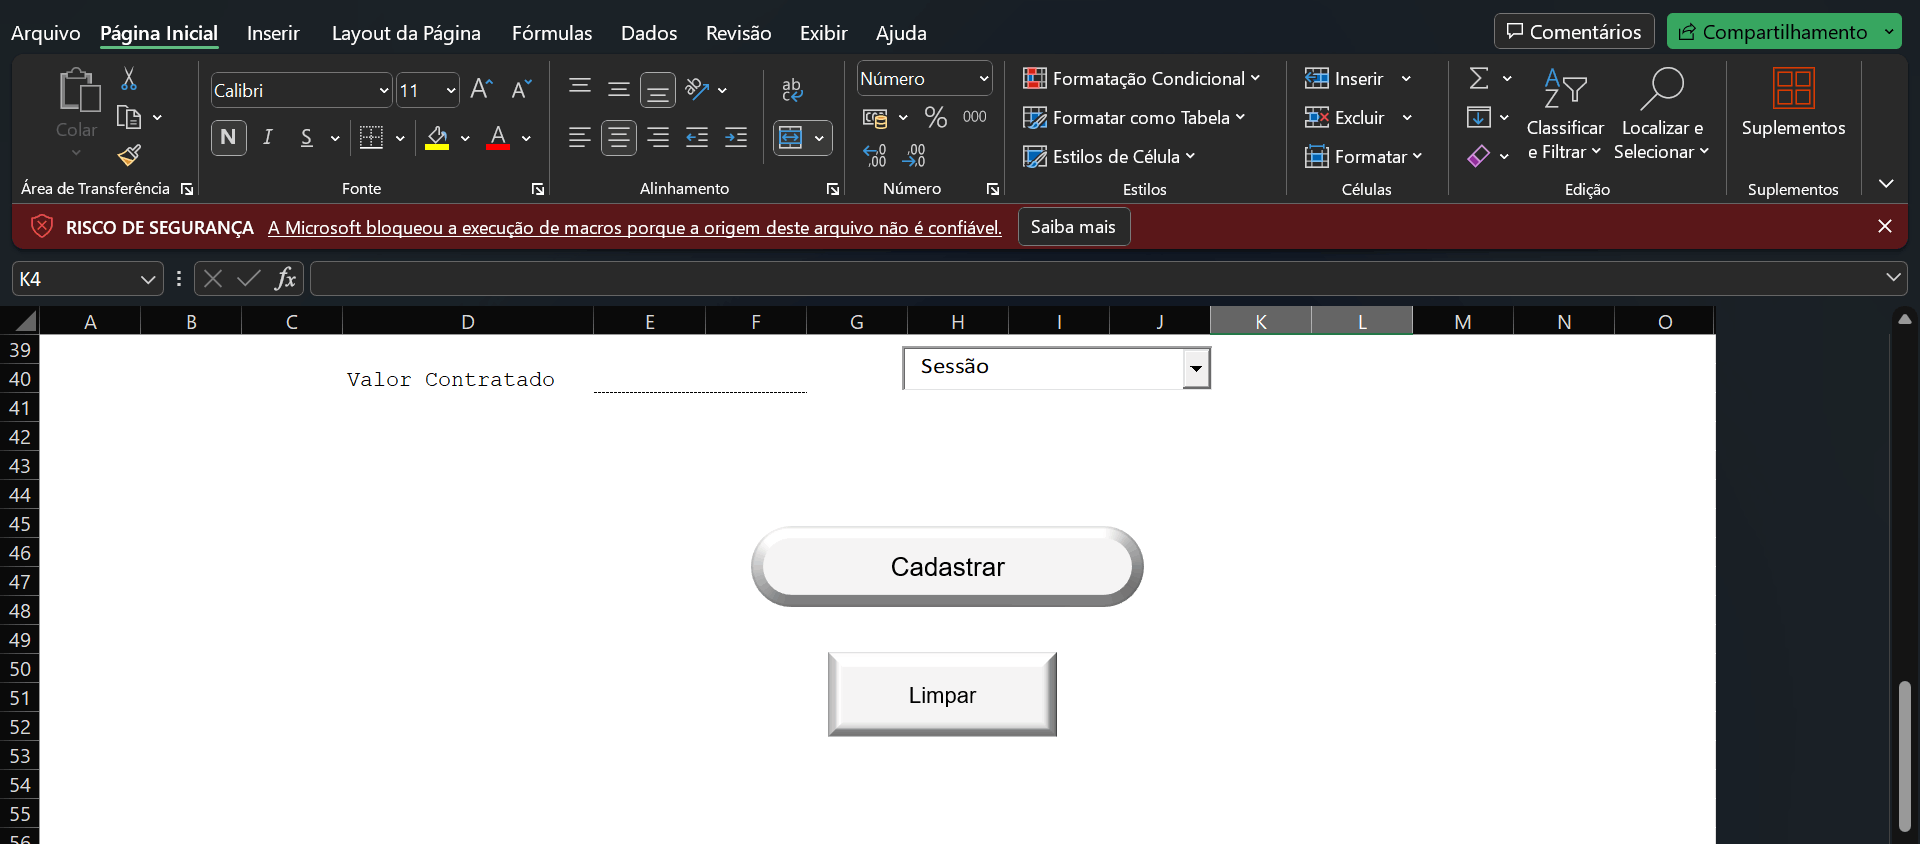1920x844 pixels.
Task: Switch to Layout da Página tab
Action: (x=406, y=33)
